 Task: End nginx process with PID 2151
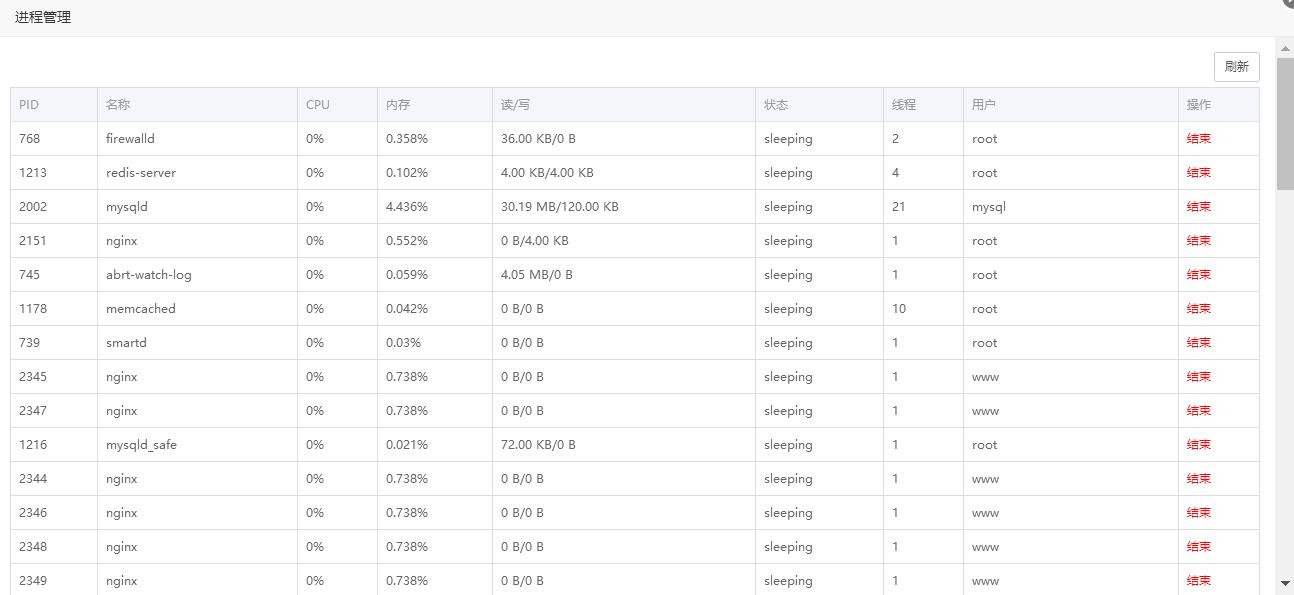point(1198,241)
